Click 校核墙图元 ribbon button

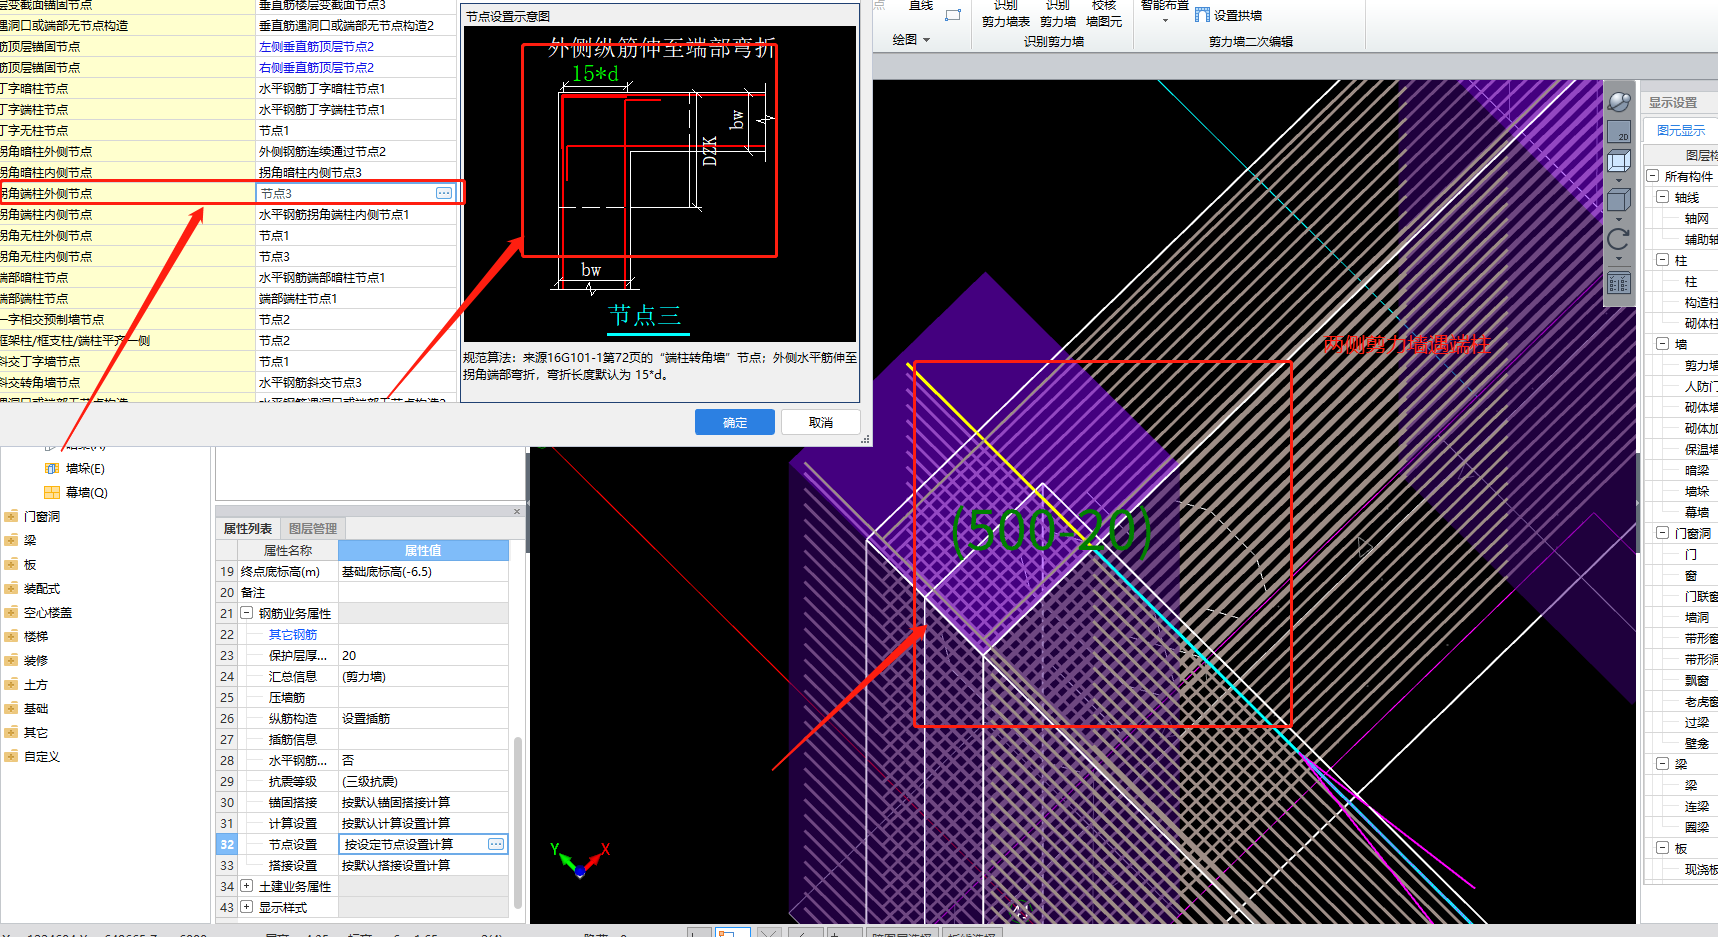point(1104,14)
